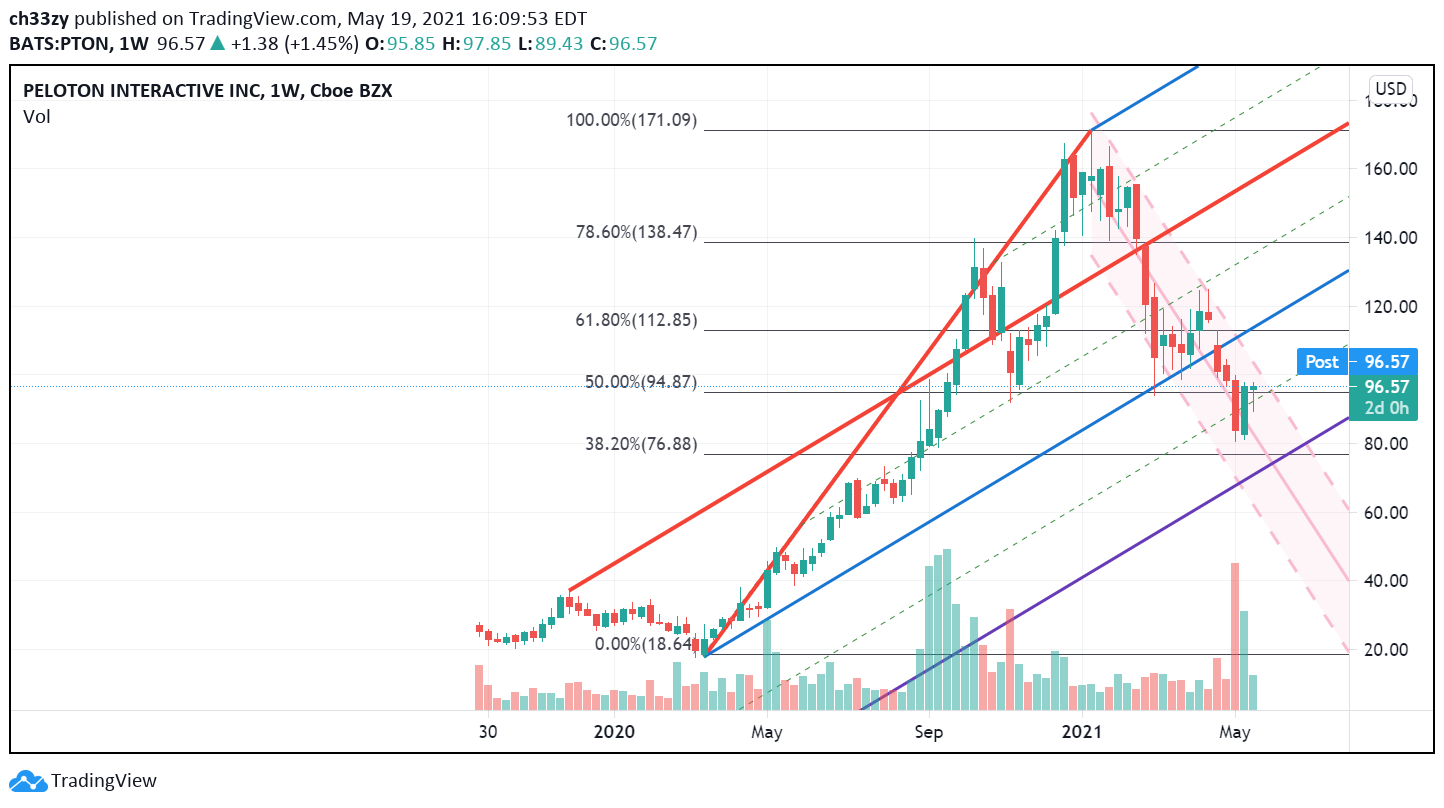Select the 38.20%(76.88) Fibonacci label

(x=641, y=444)
